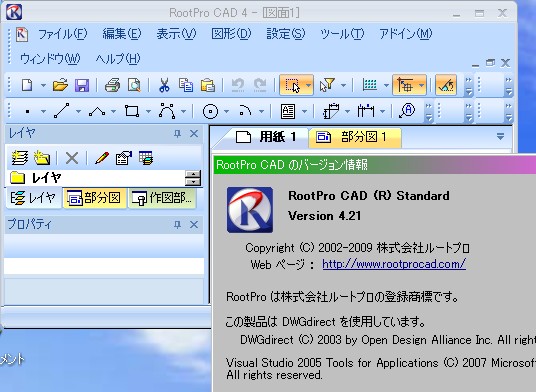This screenshot has width=536, height=392.
Task: Select the Arc drawing tool
Action: [x=245, y=111]
